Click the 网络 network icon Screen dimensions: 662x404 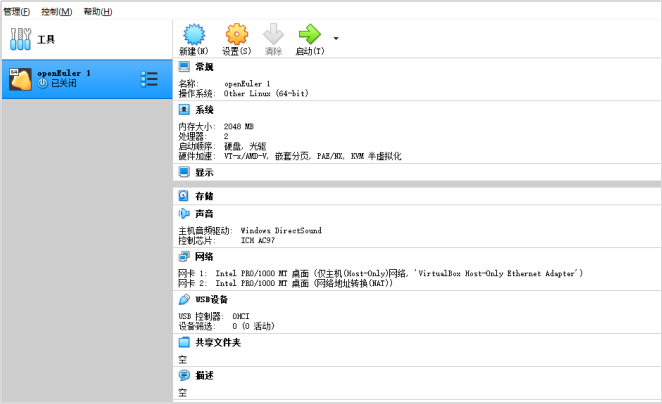point(184,256)
